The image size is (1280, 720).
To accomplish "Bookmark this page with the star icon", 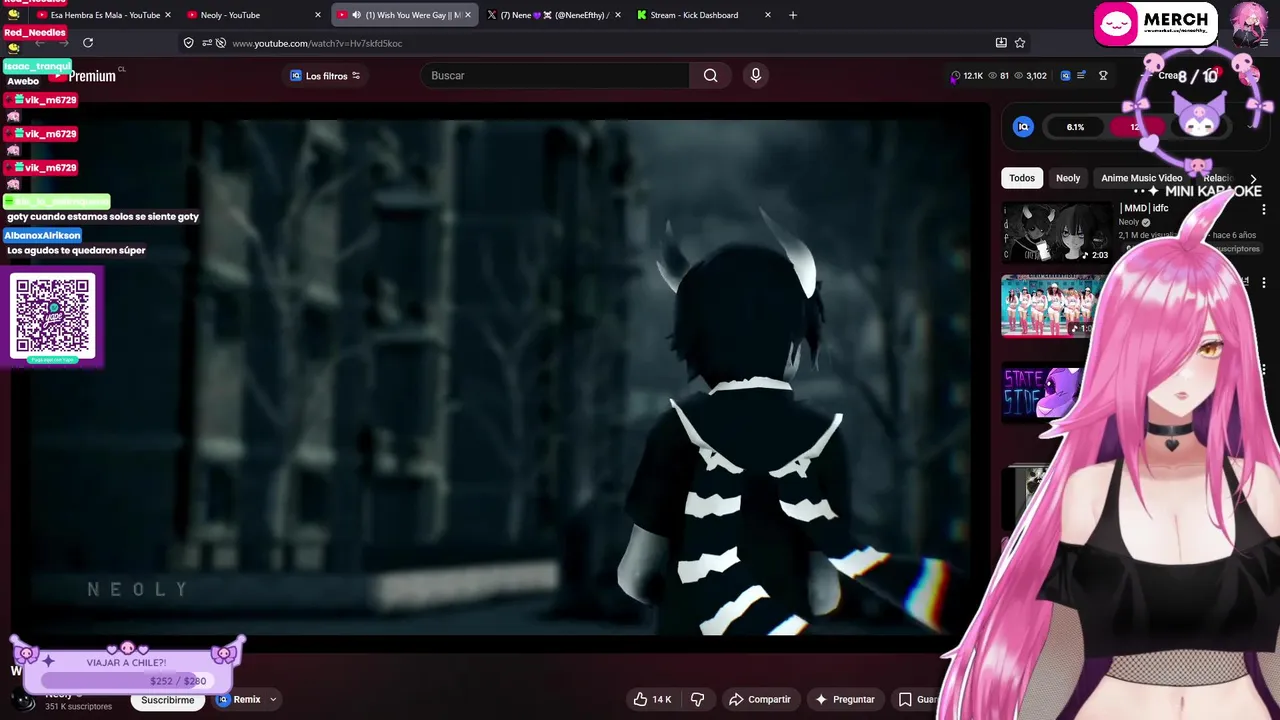I will [x=1020, y=43].
